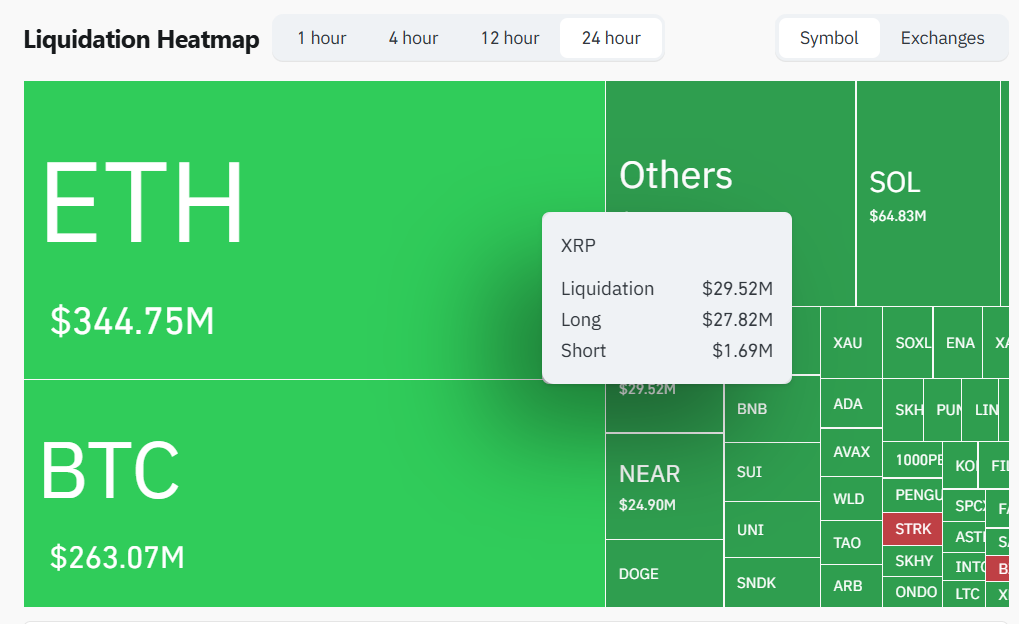The image size is (1019, 624).
Task: Choose the 12 hour timeframe tab
Action: [510, 38]
